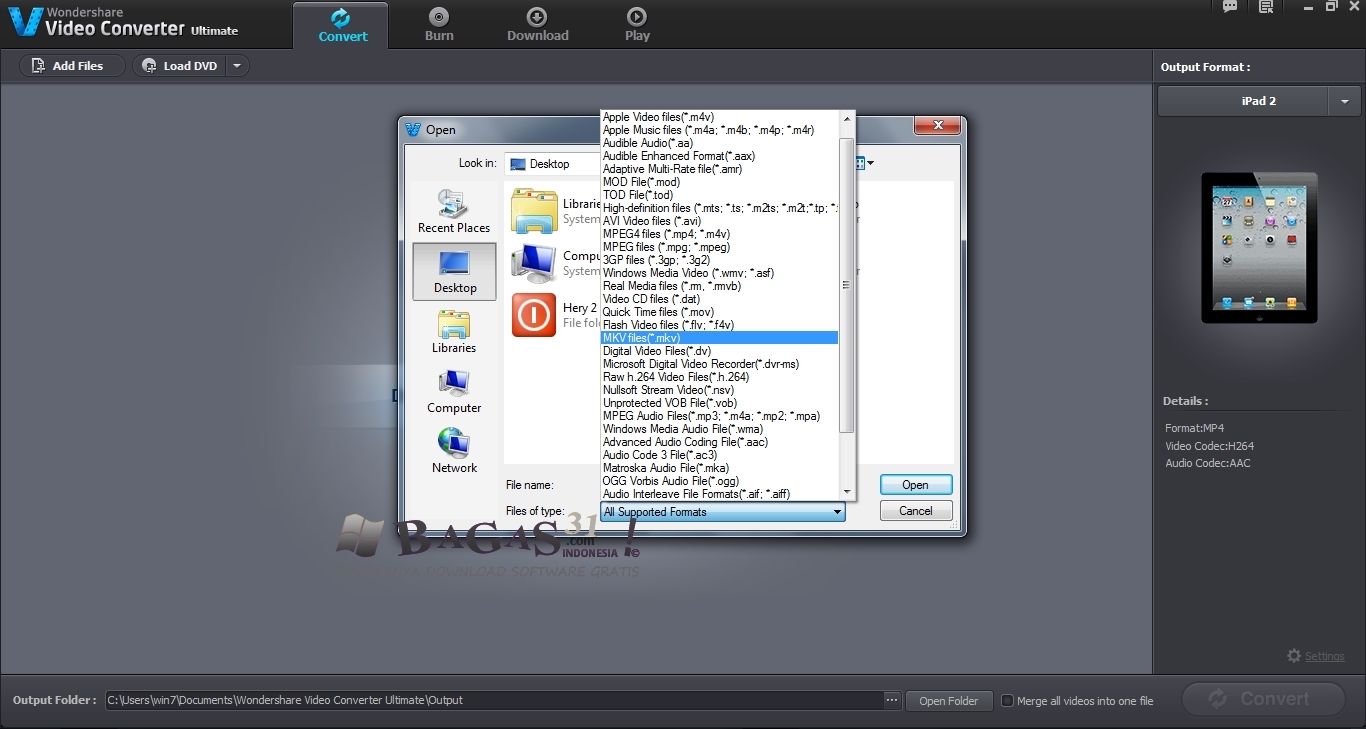Choose Real Media files filter
This screenshot has width=1366, height=729.
pyautogui.click(x=719, y=286)
